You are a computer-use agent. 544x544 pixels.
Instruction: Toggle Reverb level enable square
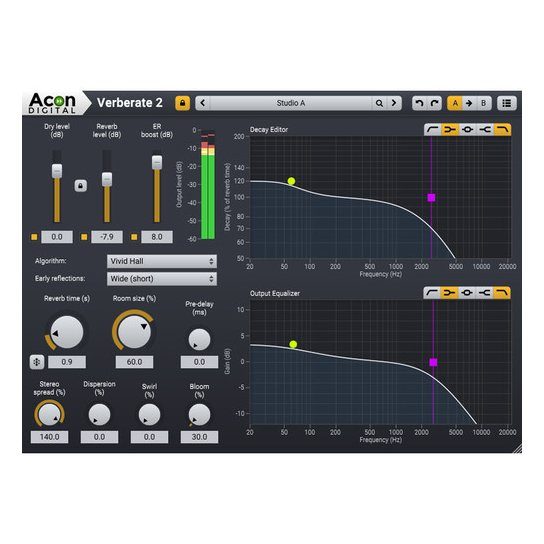click(x=84, y=237)
